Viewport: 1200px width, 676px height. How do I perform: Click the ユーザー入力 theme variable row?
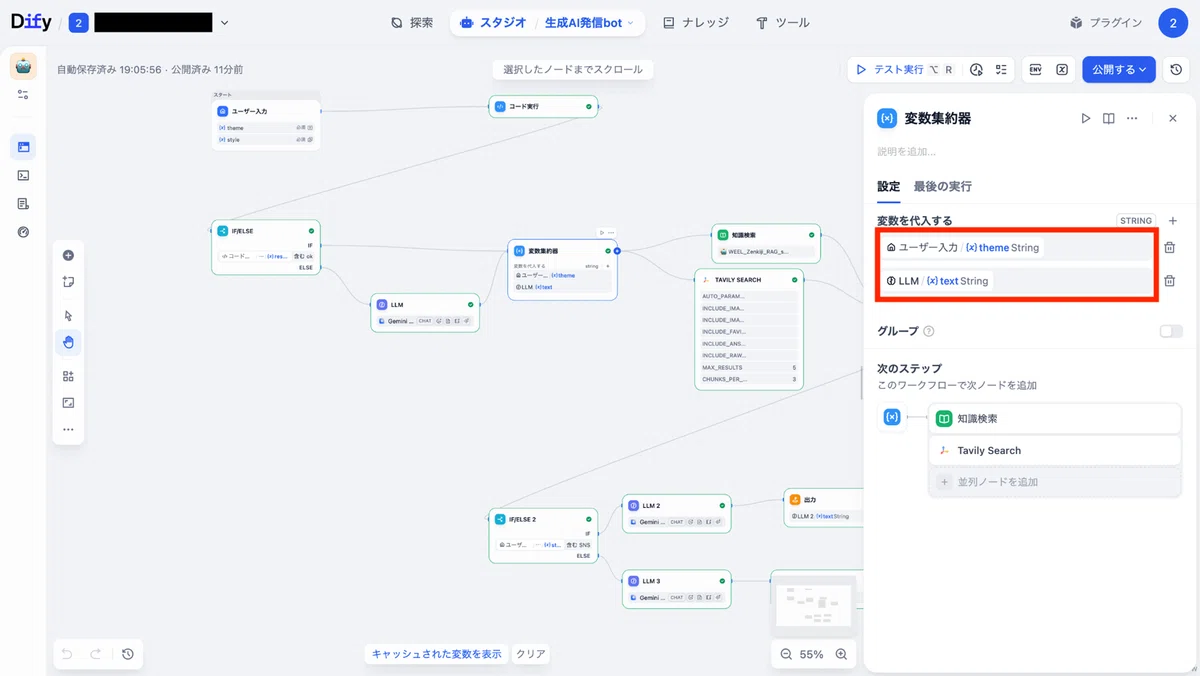[1016, 248]
